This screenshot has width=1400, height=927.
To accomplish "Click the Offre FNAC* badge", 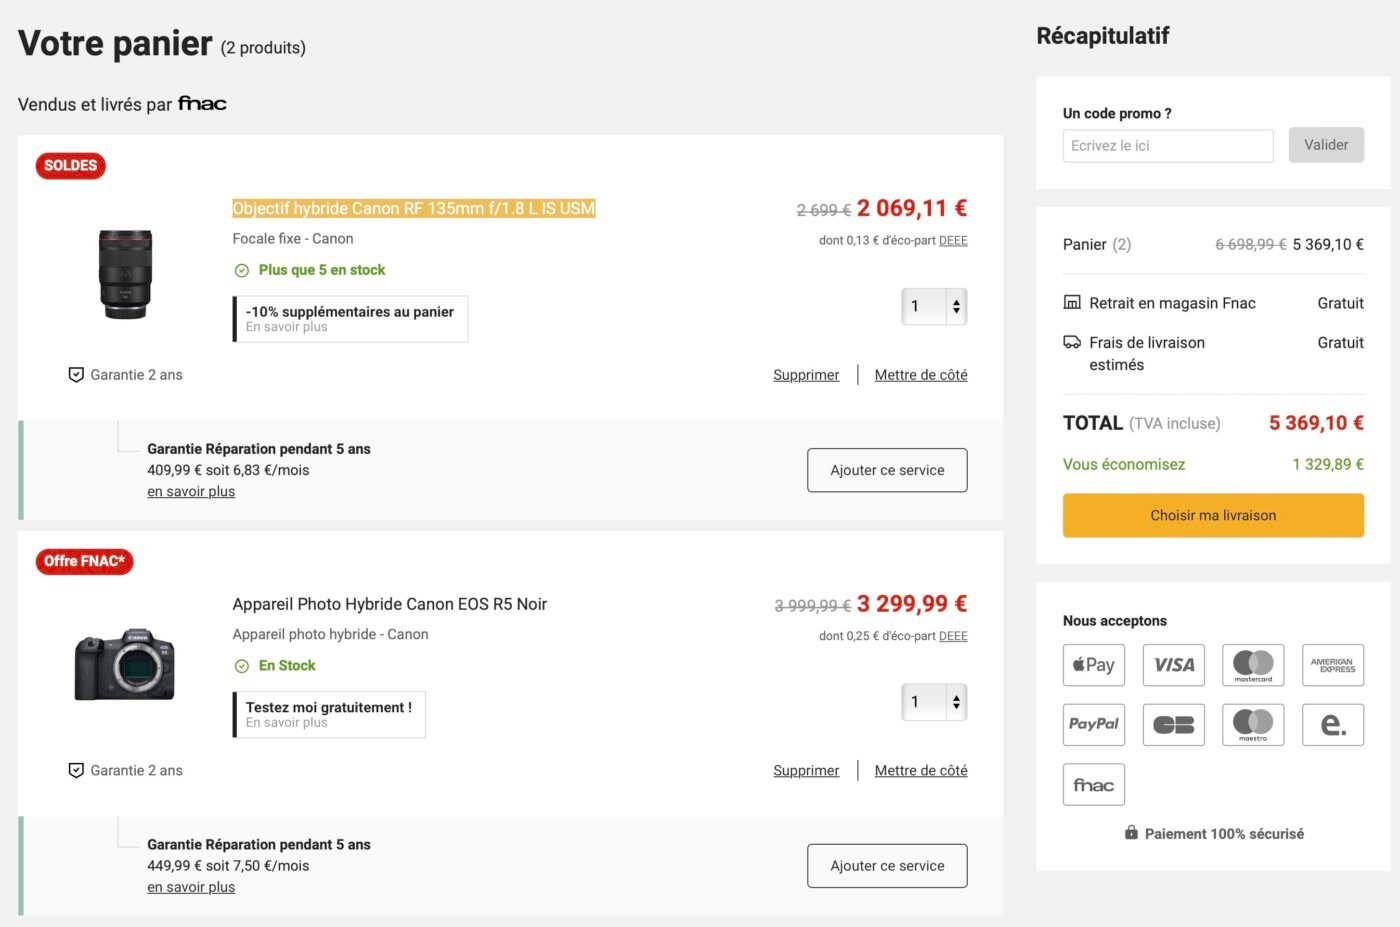I will [x=84, y=561].
